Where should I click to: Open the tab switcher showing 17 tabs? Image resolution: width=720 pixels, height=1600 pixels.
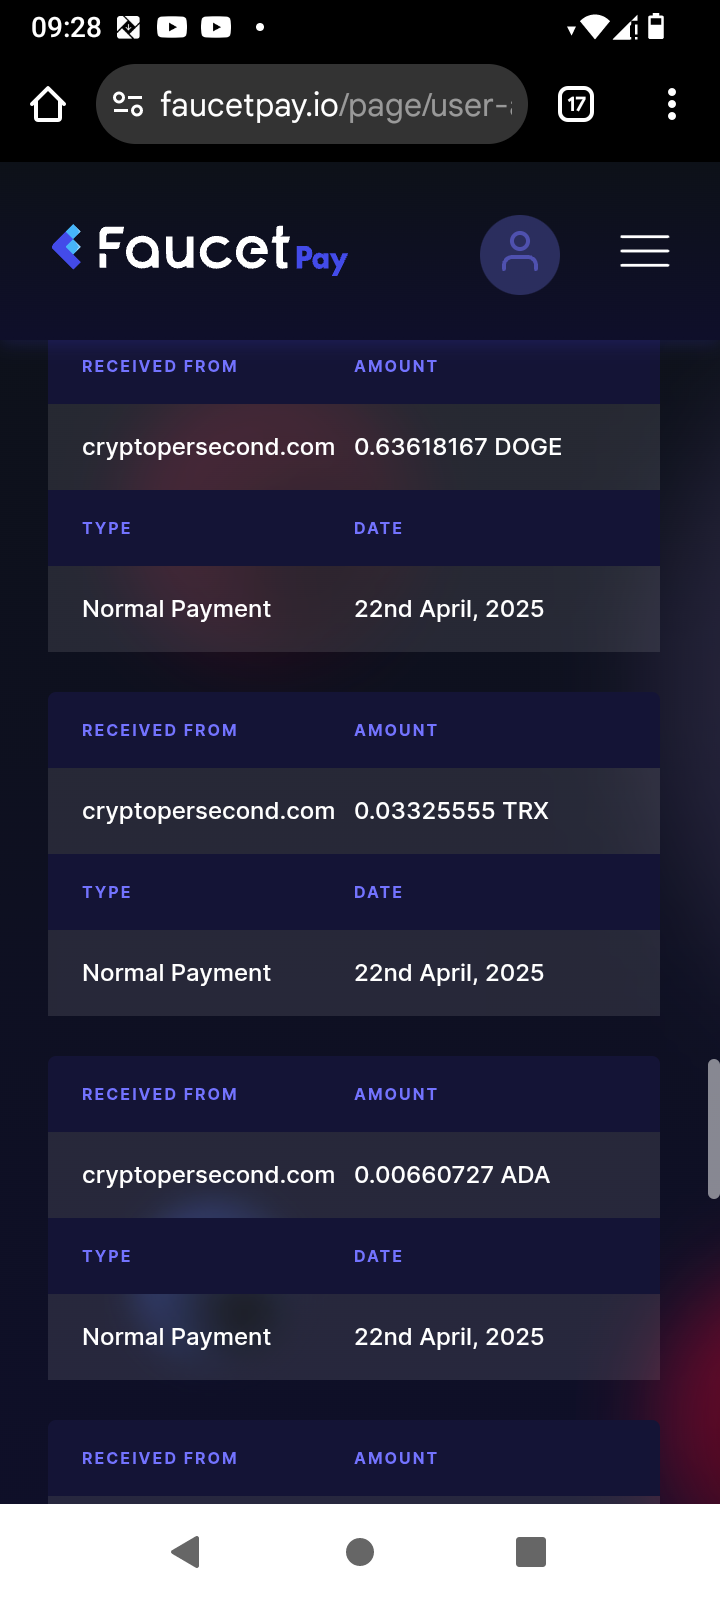576,104
